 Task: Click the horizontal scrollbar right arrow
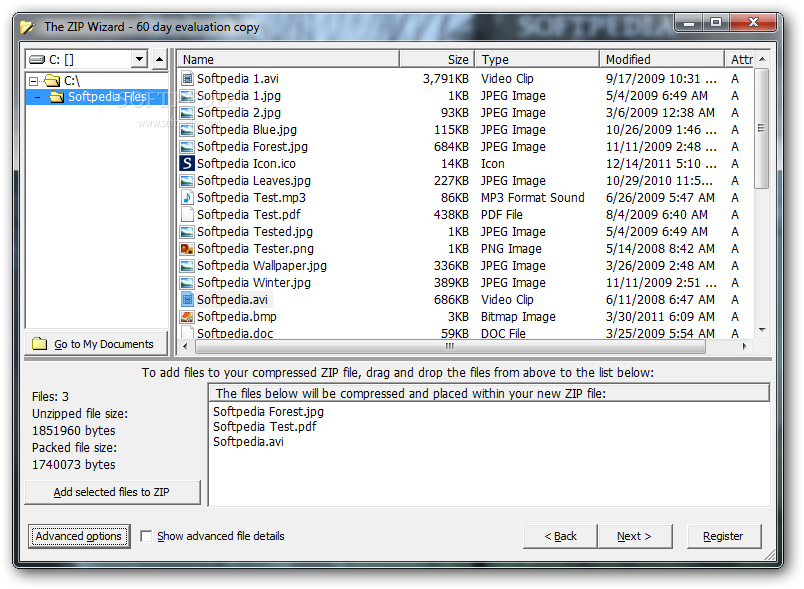coord(745,347)
